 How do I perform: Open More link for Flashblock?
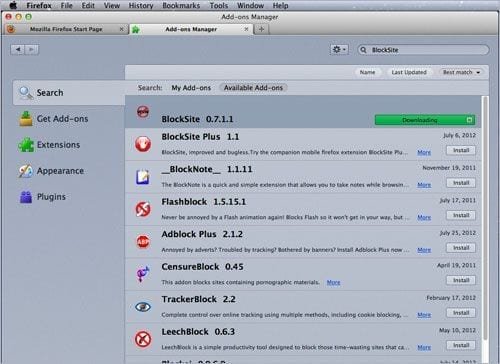(424, 217)
